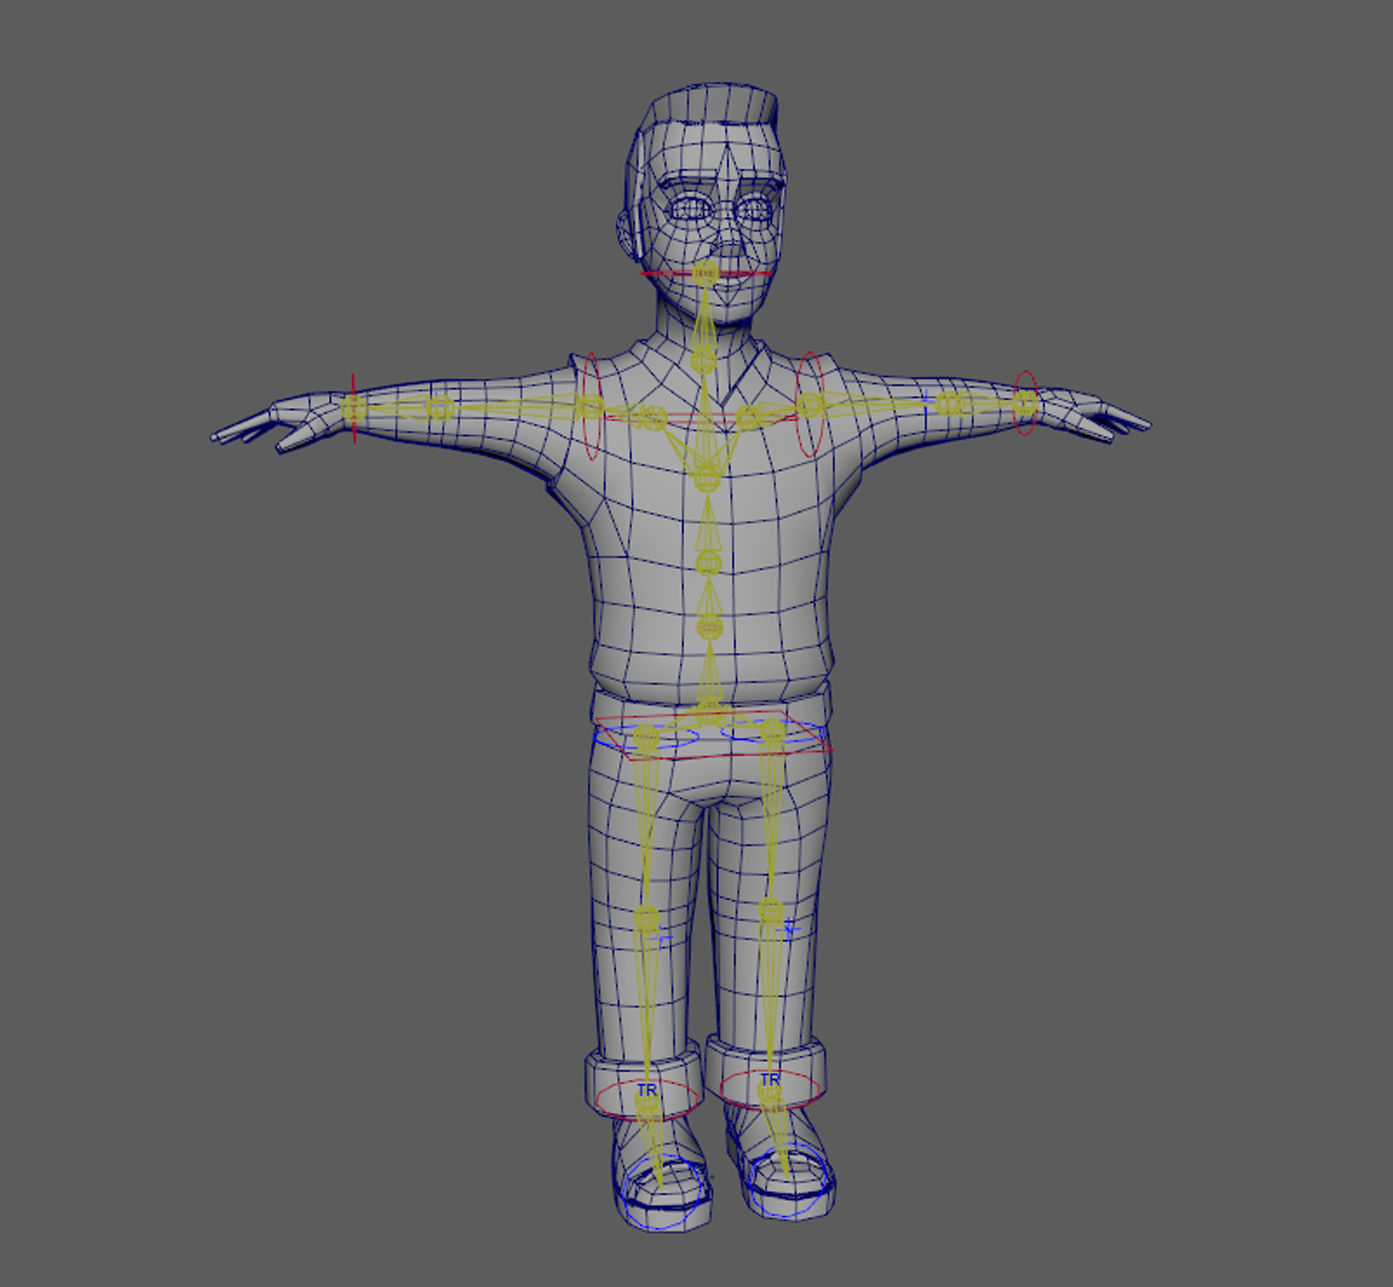Select the shoulder joint in the screen-right red ellipse
The image size is (1393, 1287).
point(810,405)
